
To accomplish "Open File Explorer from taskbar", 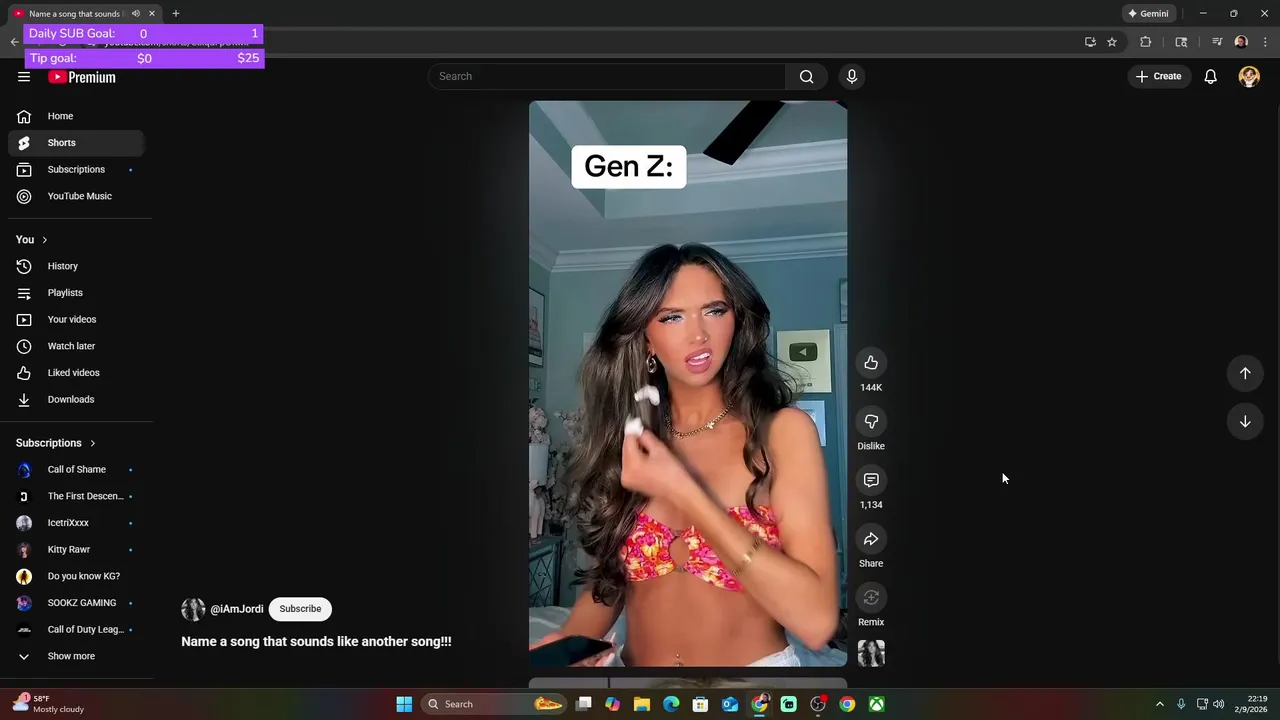I will click(642, 704).
